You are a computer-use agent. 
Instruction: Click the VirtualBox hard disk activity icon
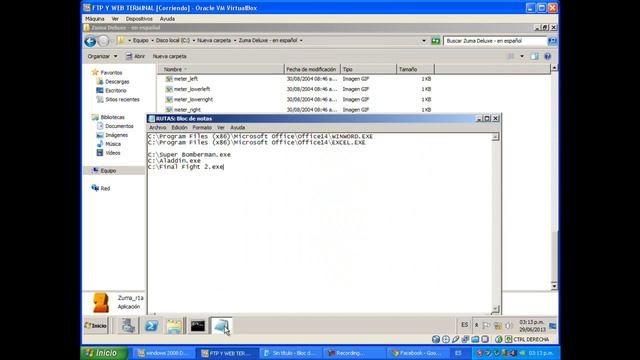436,339
